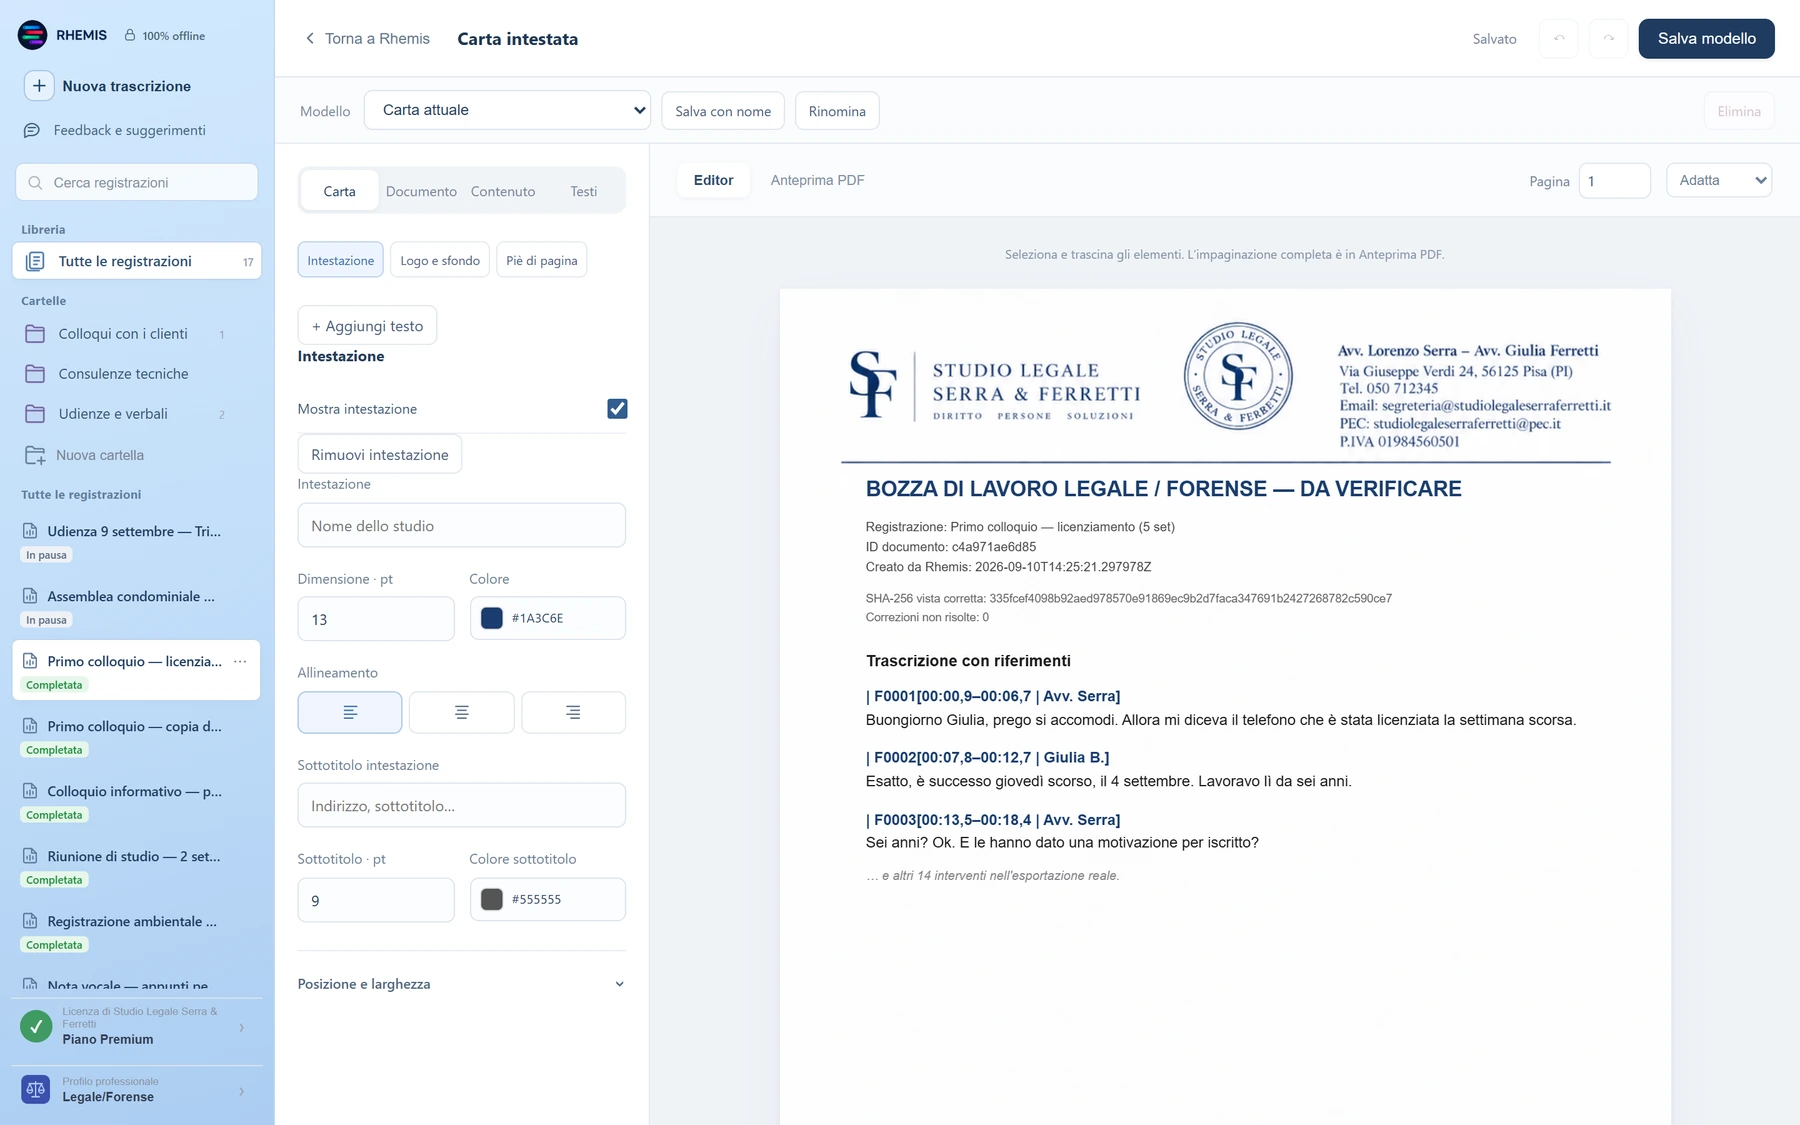Open the header color swatch #1A3C6E

coord(492,618)
